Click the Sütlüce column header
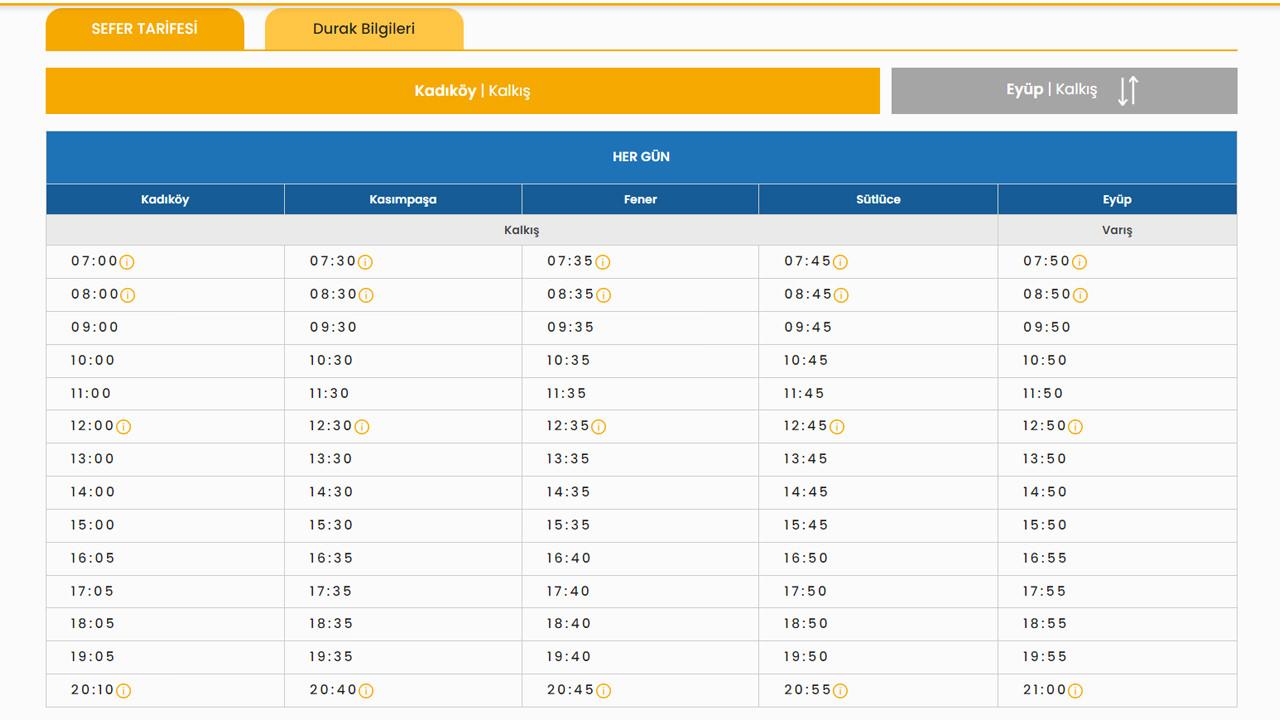 point(878,199)
